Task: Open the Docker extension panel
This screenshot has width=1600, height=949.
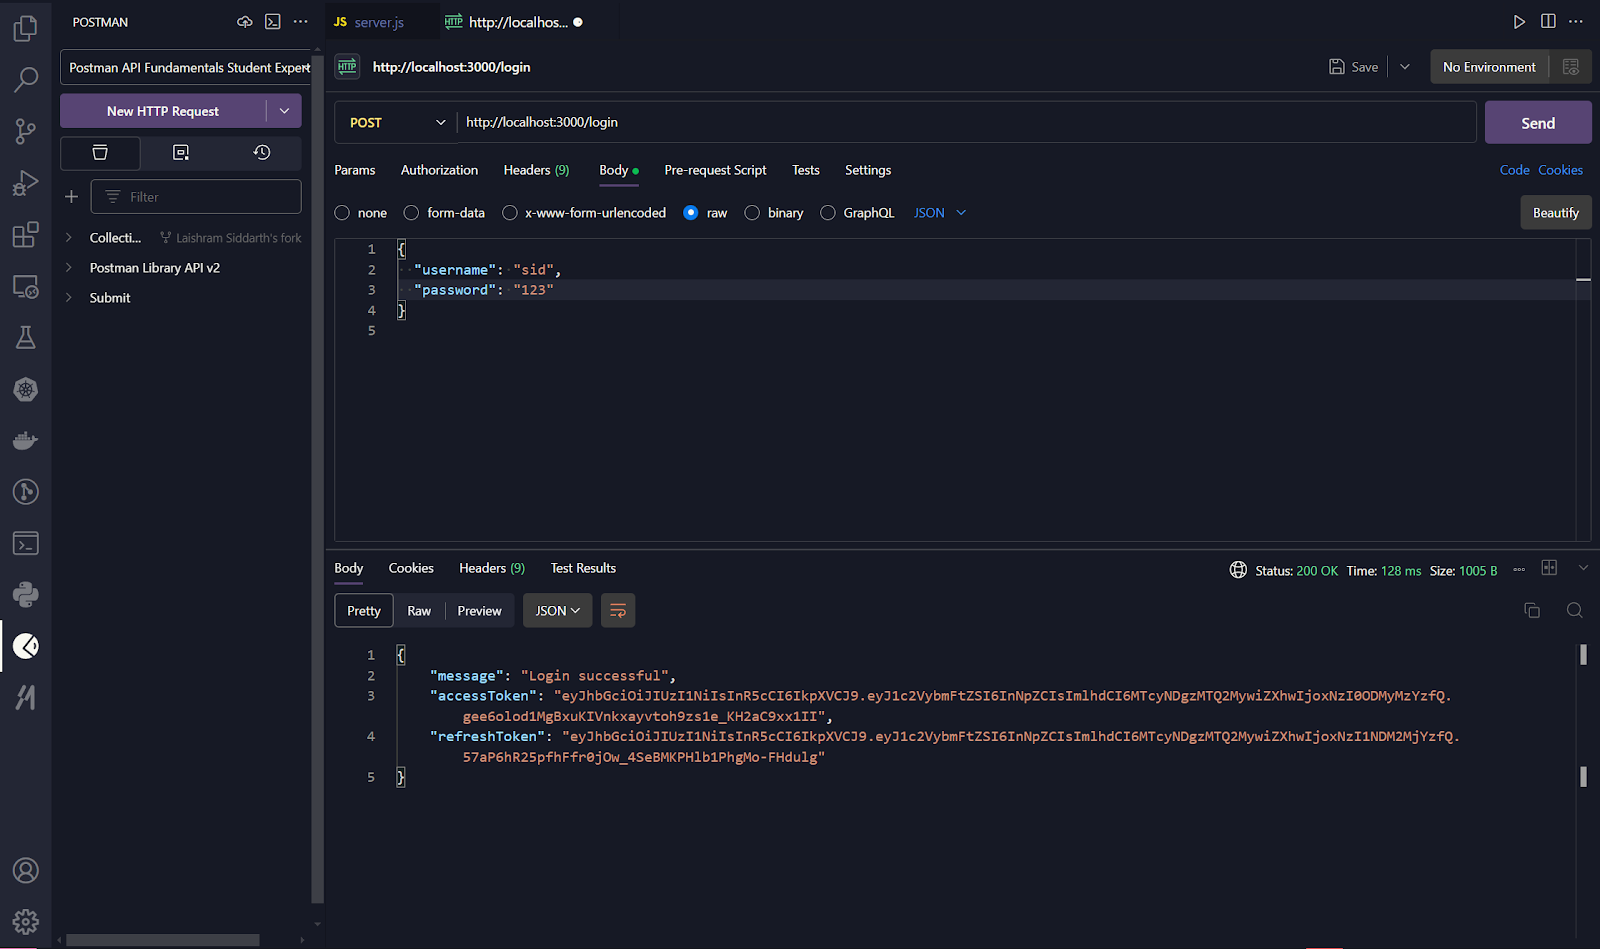Action: pyautogui.click(x=26, y=440)
